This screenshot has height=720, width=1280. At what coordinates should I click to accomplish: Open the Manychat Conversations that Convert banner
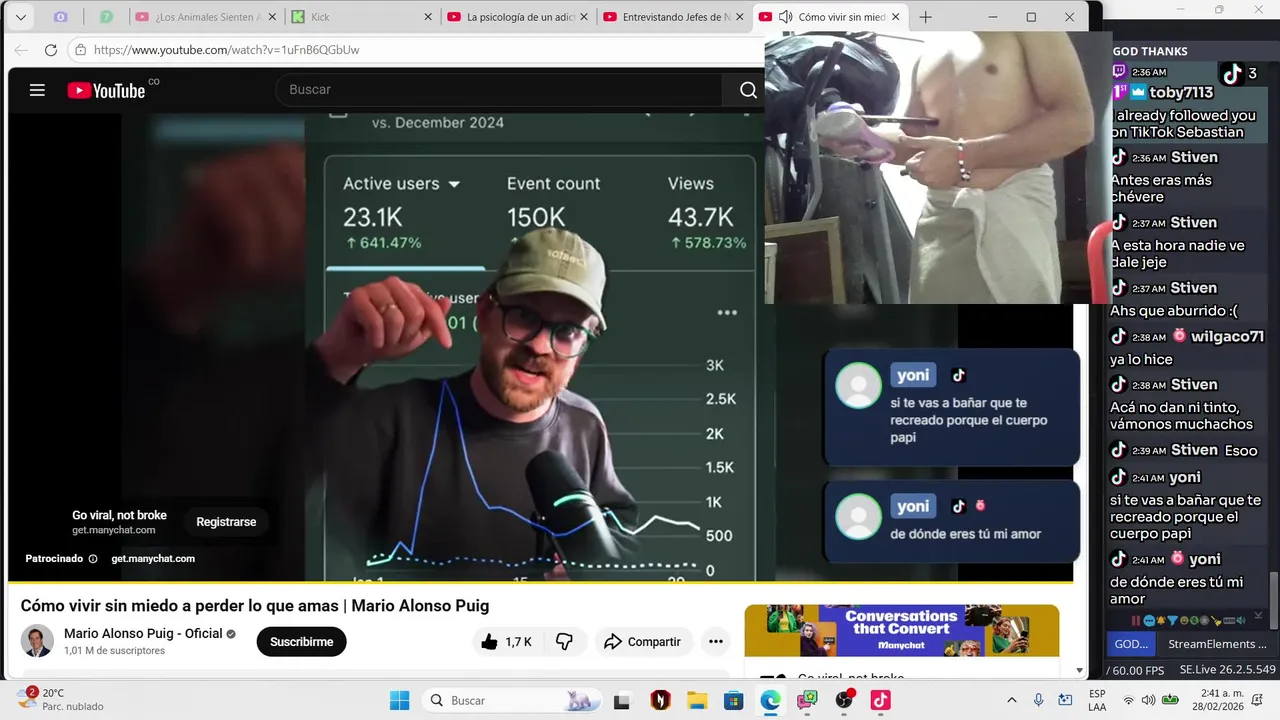coord(901,630)
